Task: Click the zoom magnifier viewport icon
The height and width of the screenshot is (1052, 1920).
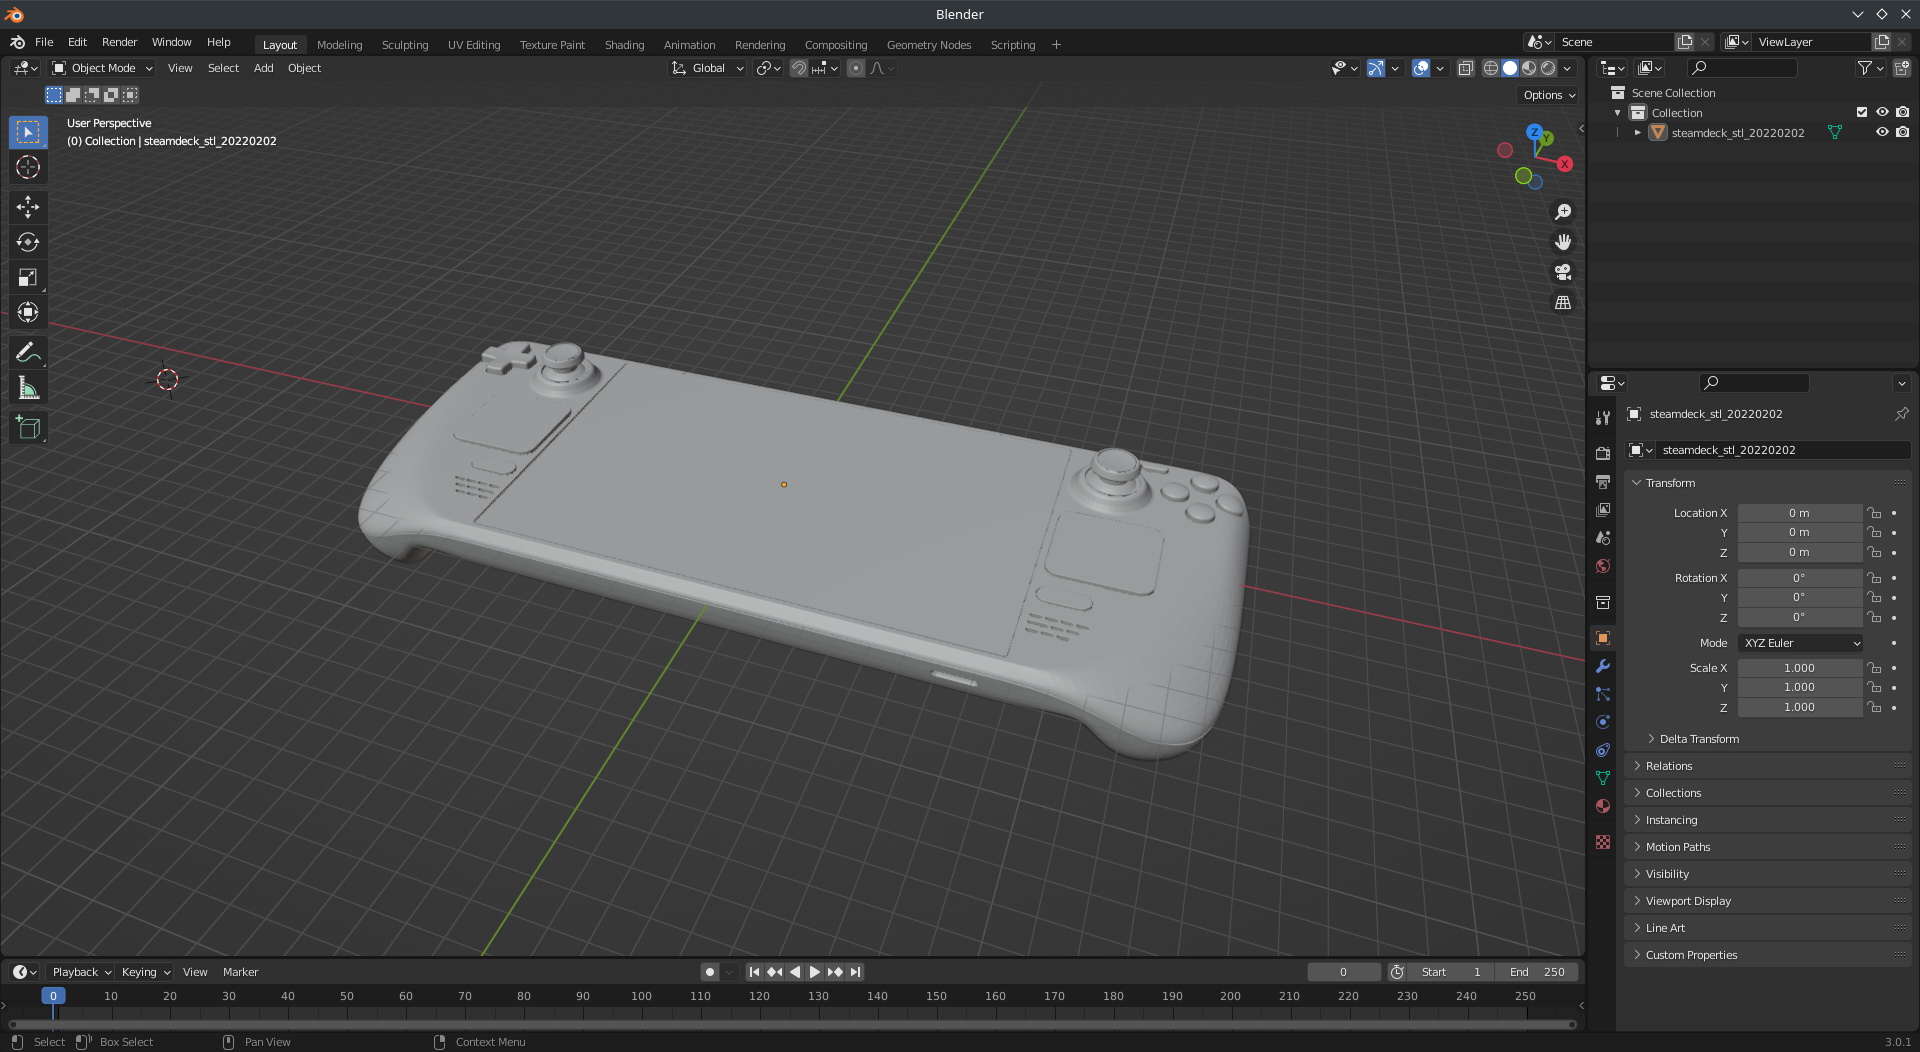Action: tap(1563, 212)
